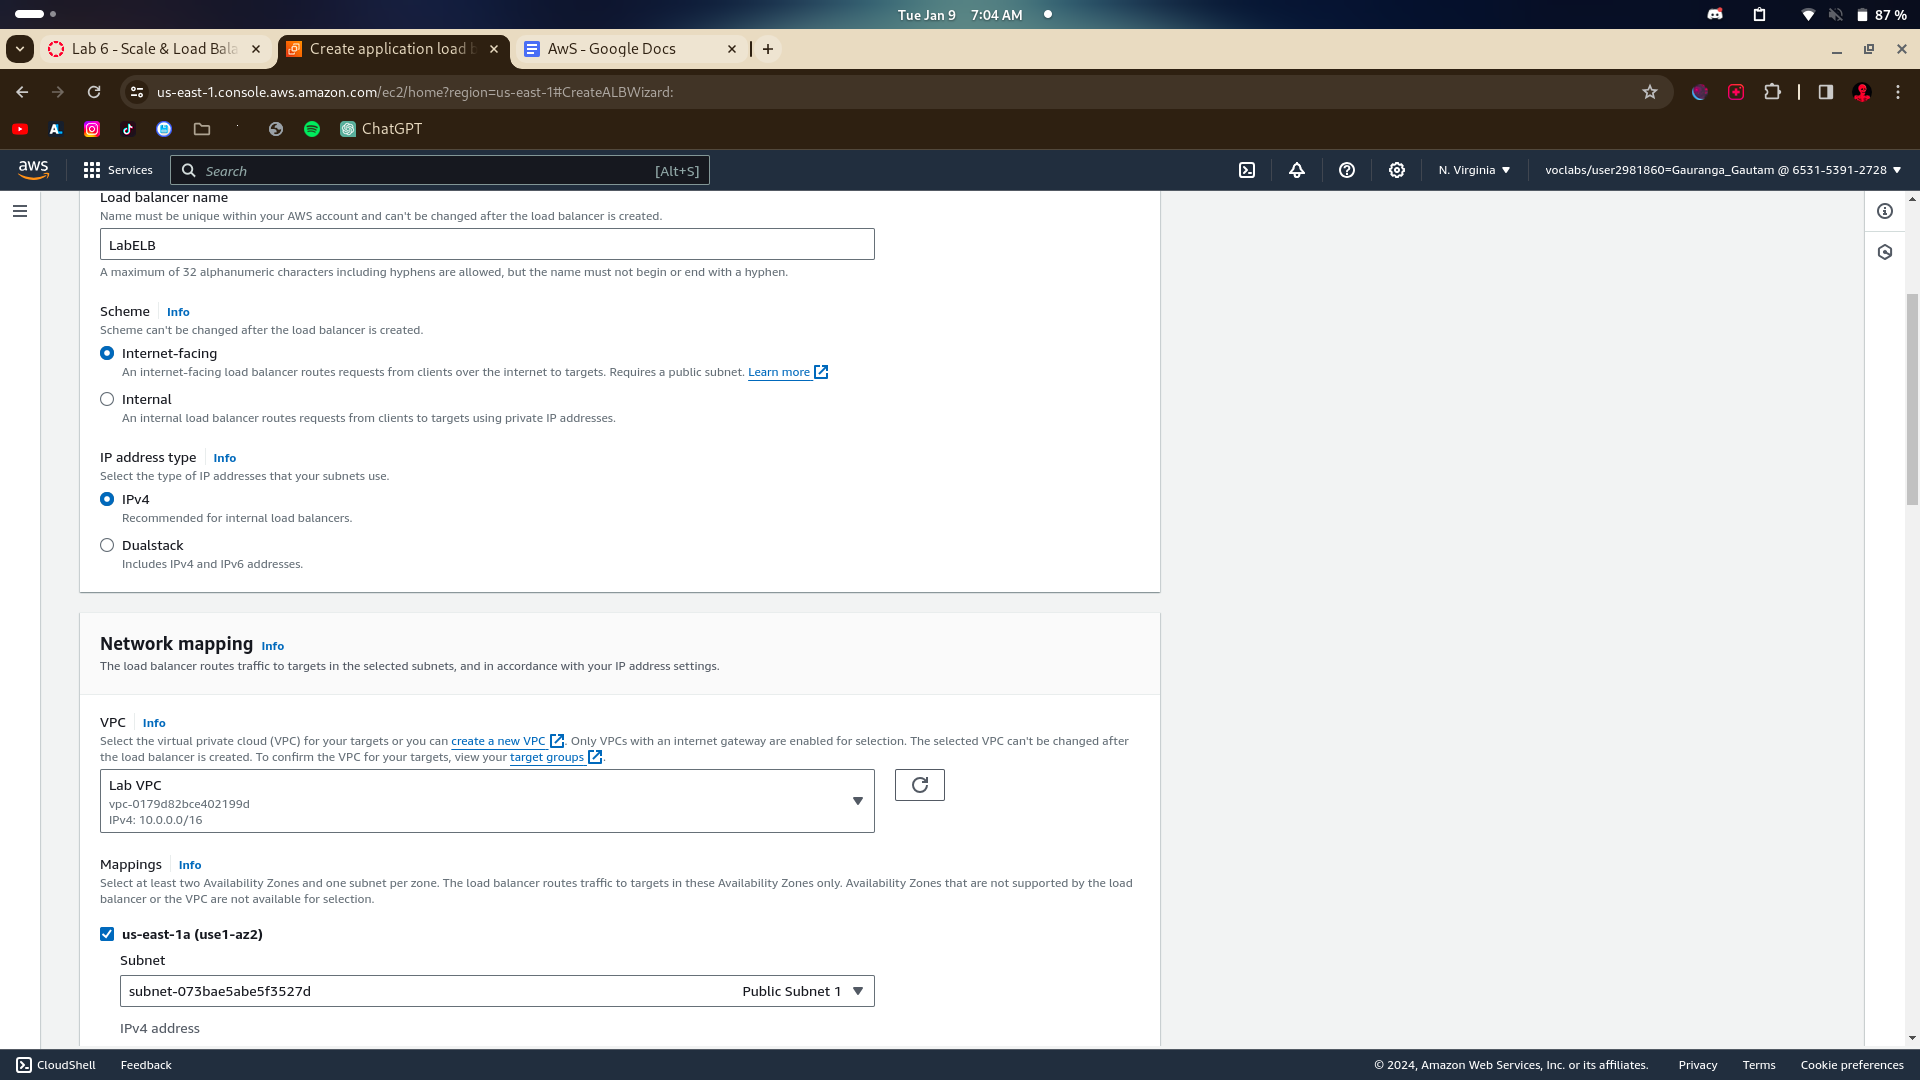Select the Internal scheme radio button
Viewport: 1920px width, 1080px height.
pyautogui.click(x=107, y=399)
